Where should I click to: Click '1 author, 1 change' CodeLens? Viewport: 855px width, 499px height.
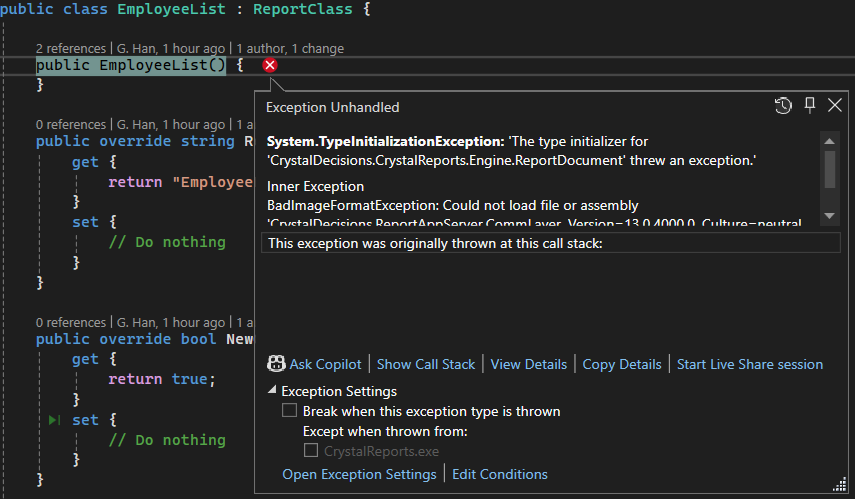point(290,48)
